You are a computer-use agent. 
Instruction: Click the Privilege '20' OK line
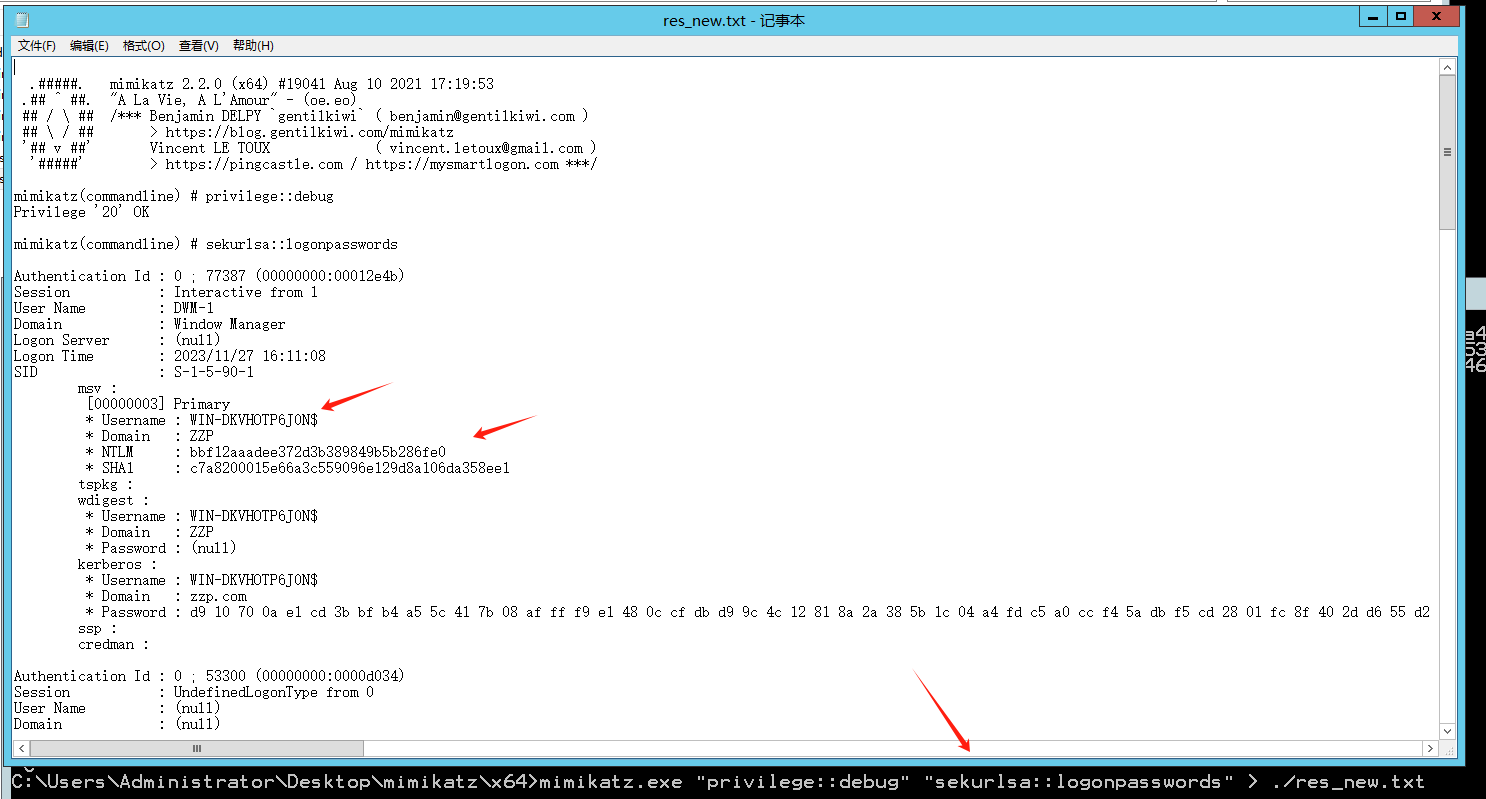pos(81,212)
